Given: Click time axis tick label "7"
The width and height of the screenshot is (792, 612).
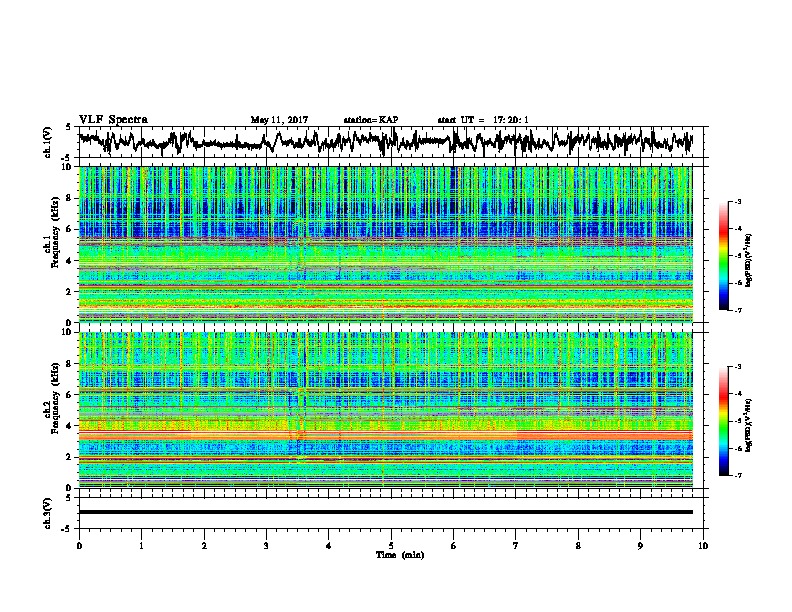Looking at the screenshot, I should tap(516, 546).
